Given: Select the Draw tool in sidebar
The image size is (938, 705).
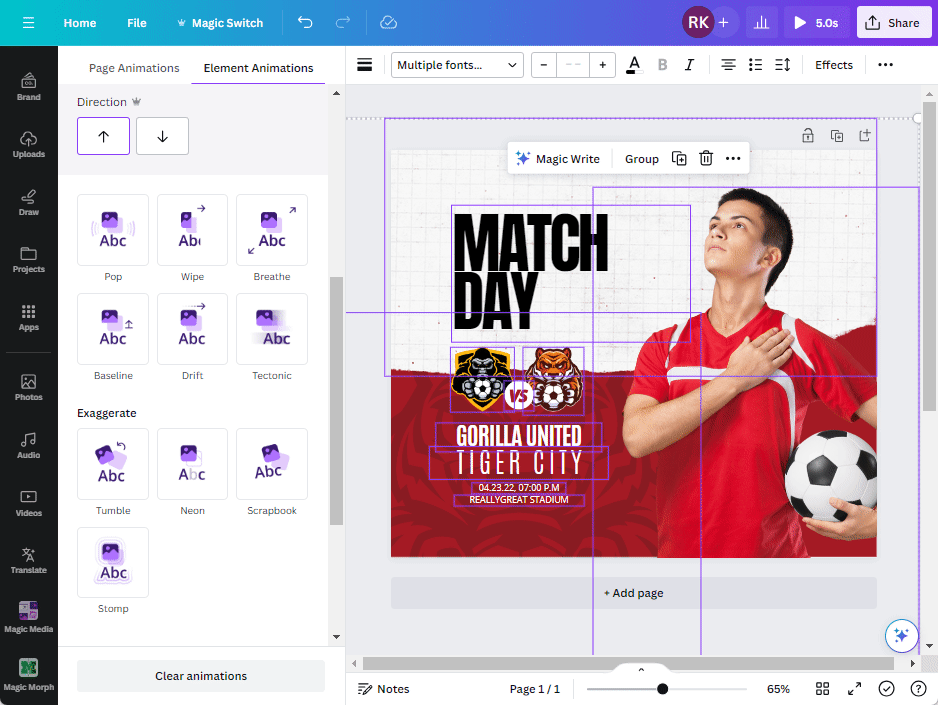Looking at the screenshot, I should click(28, 201).
